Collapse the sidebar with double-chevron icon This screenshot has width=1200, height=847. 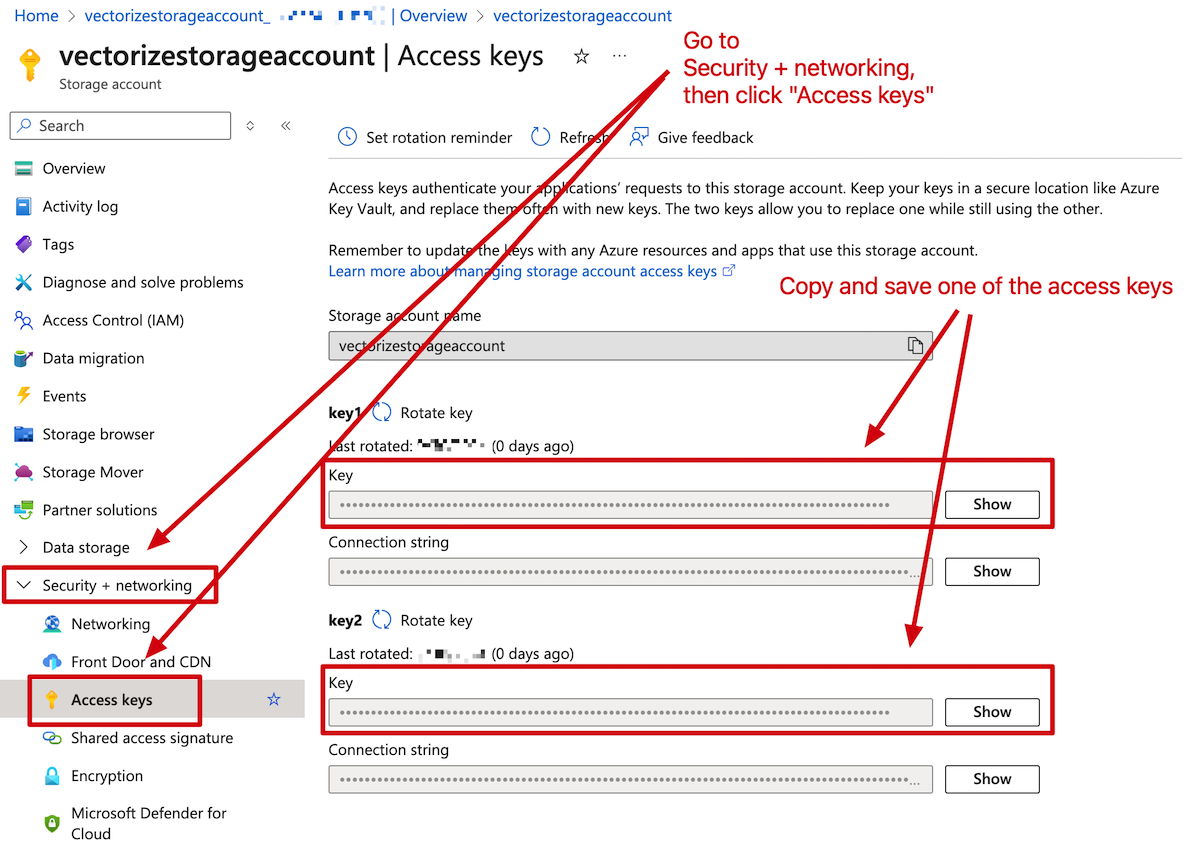pyautogui.click(x=285, y=126)
